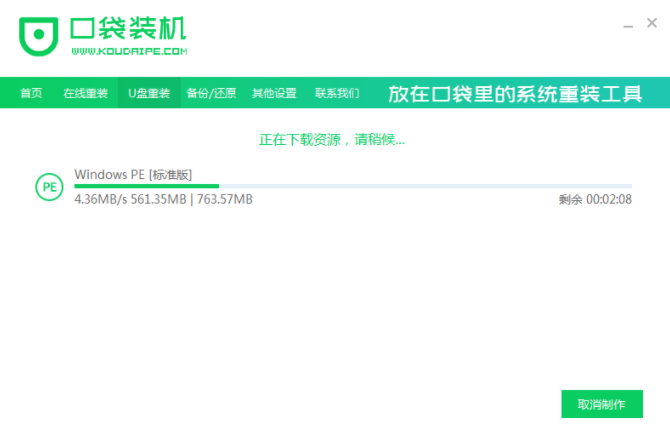The height and width of the screenshot is (424, 670).
Task: Click the round PE download icon
Action: coord(48,187)
